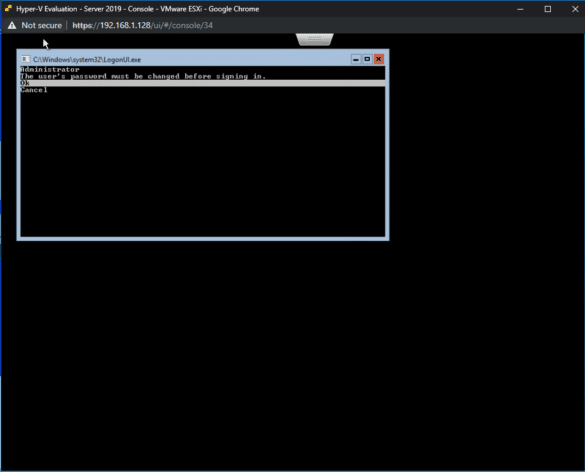
Task: Click the Administrator user name line
Action: (x=50, y=69)
